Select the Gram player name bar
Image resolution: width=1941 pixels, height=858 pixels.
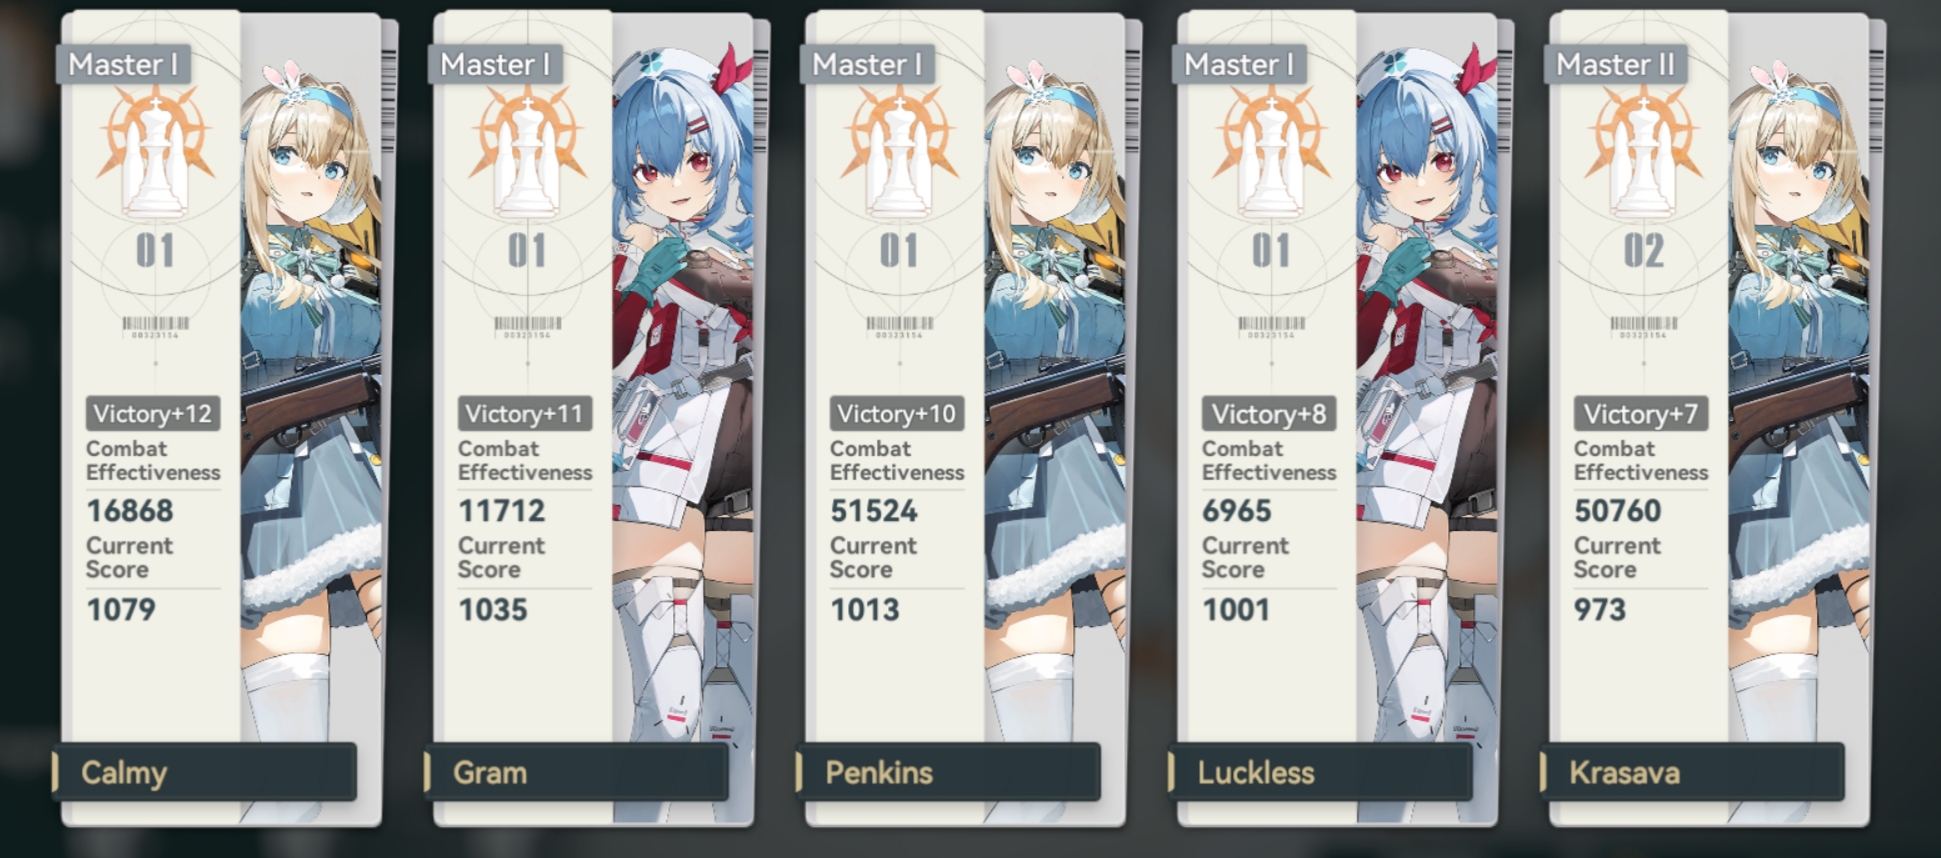coord(577,772)
